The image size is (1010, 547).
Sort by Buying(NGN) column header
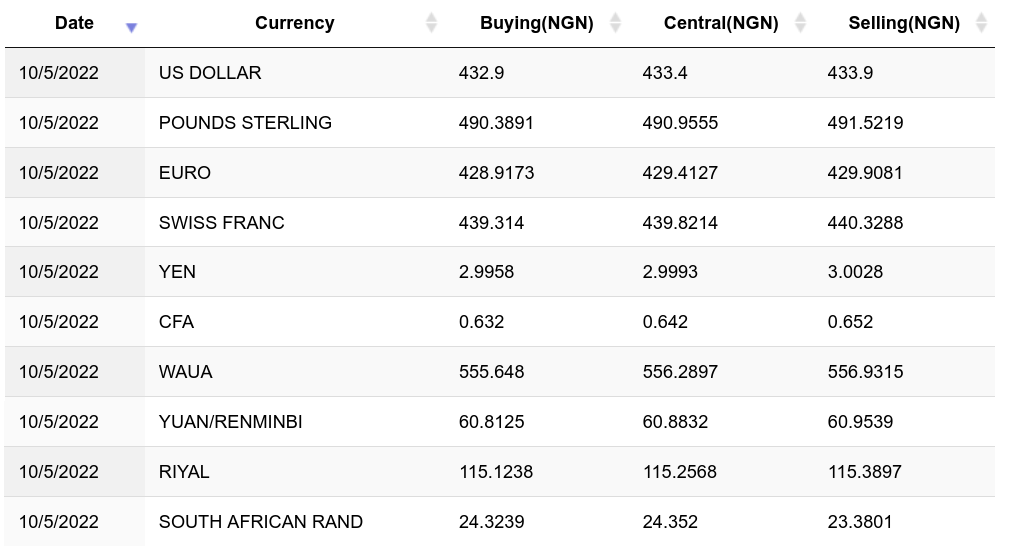pos(536,23)
